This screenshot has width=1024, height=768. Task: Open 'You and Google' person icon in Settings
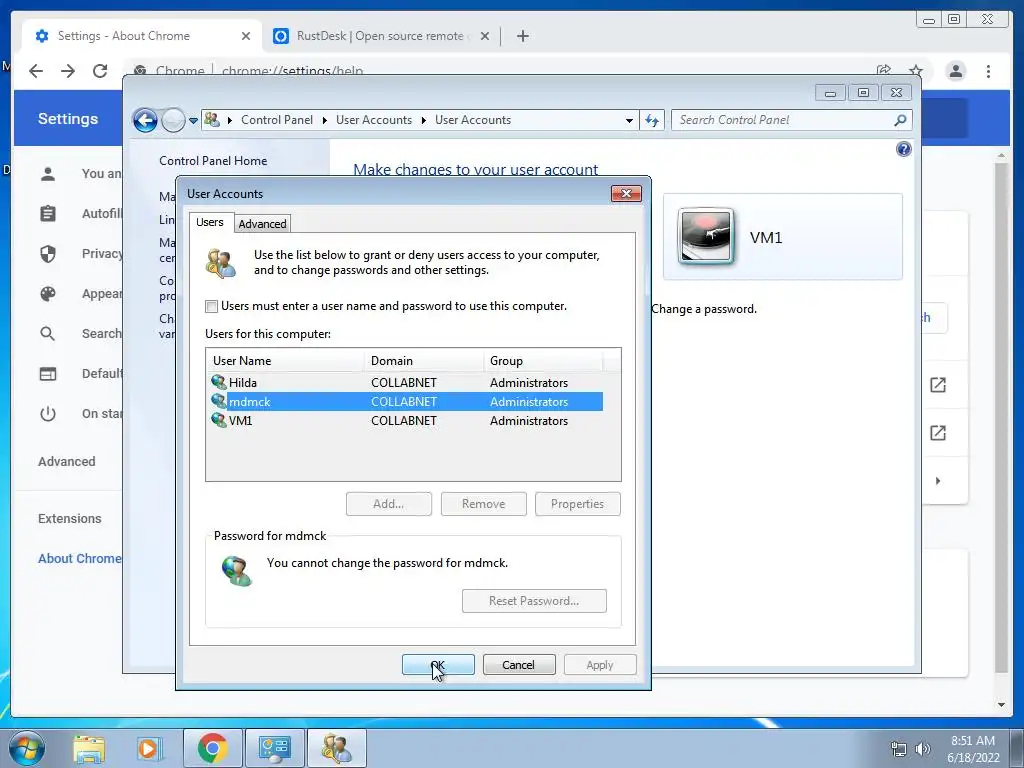(x=48, y=174)
